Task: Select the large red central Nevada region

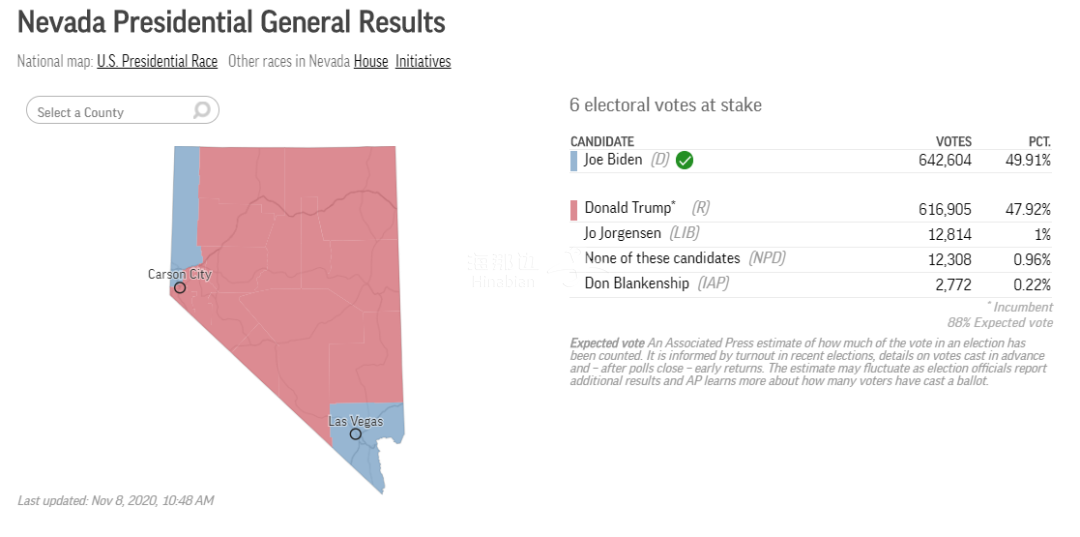Action: pos(303,275)
